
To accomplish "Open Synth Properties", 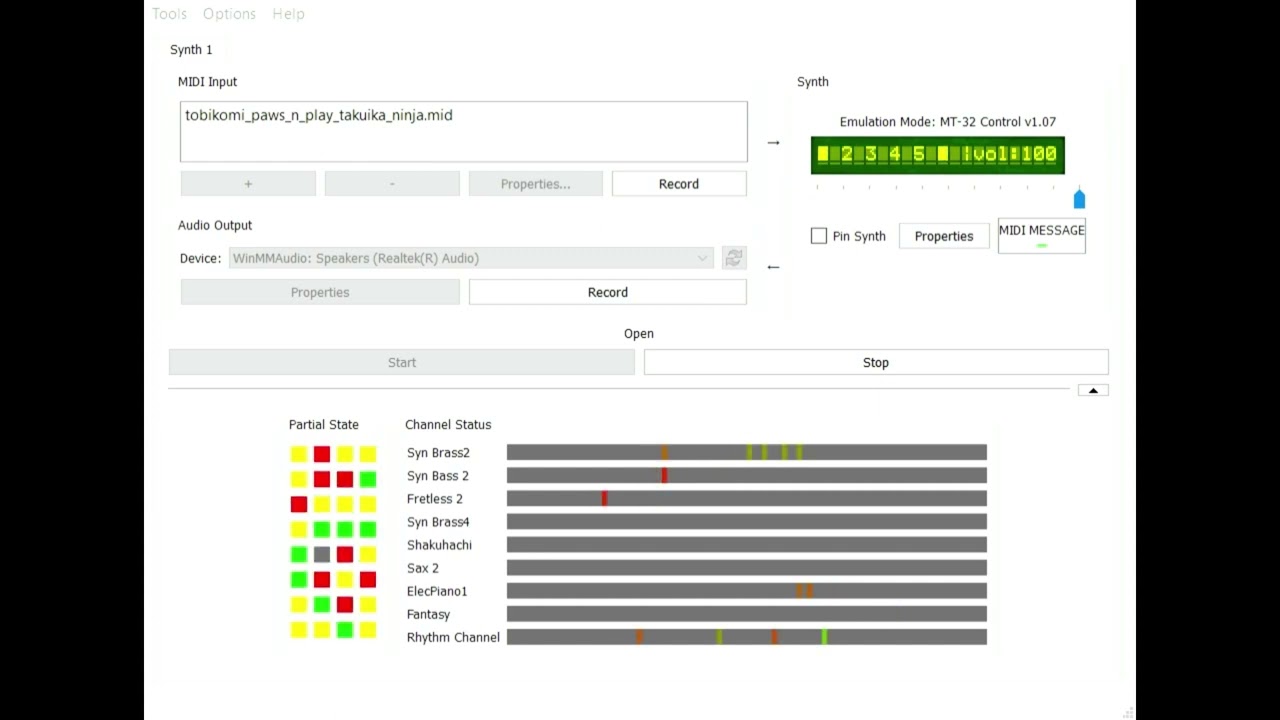I will coord(944,236).
